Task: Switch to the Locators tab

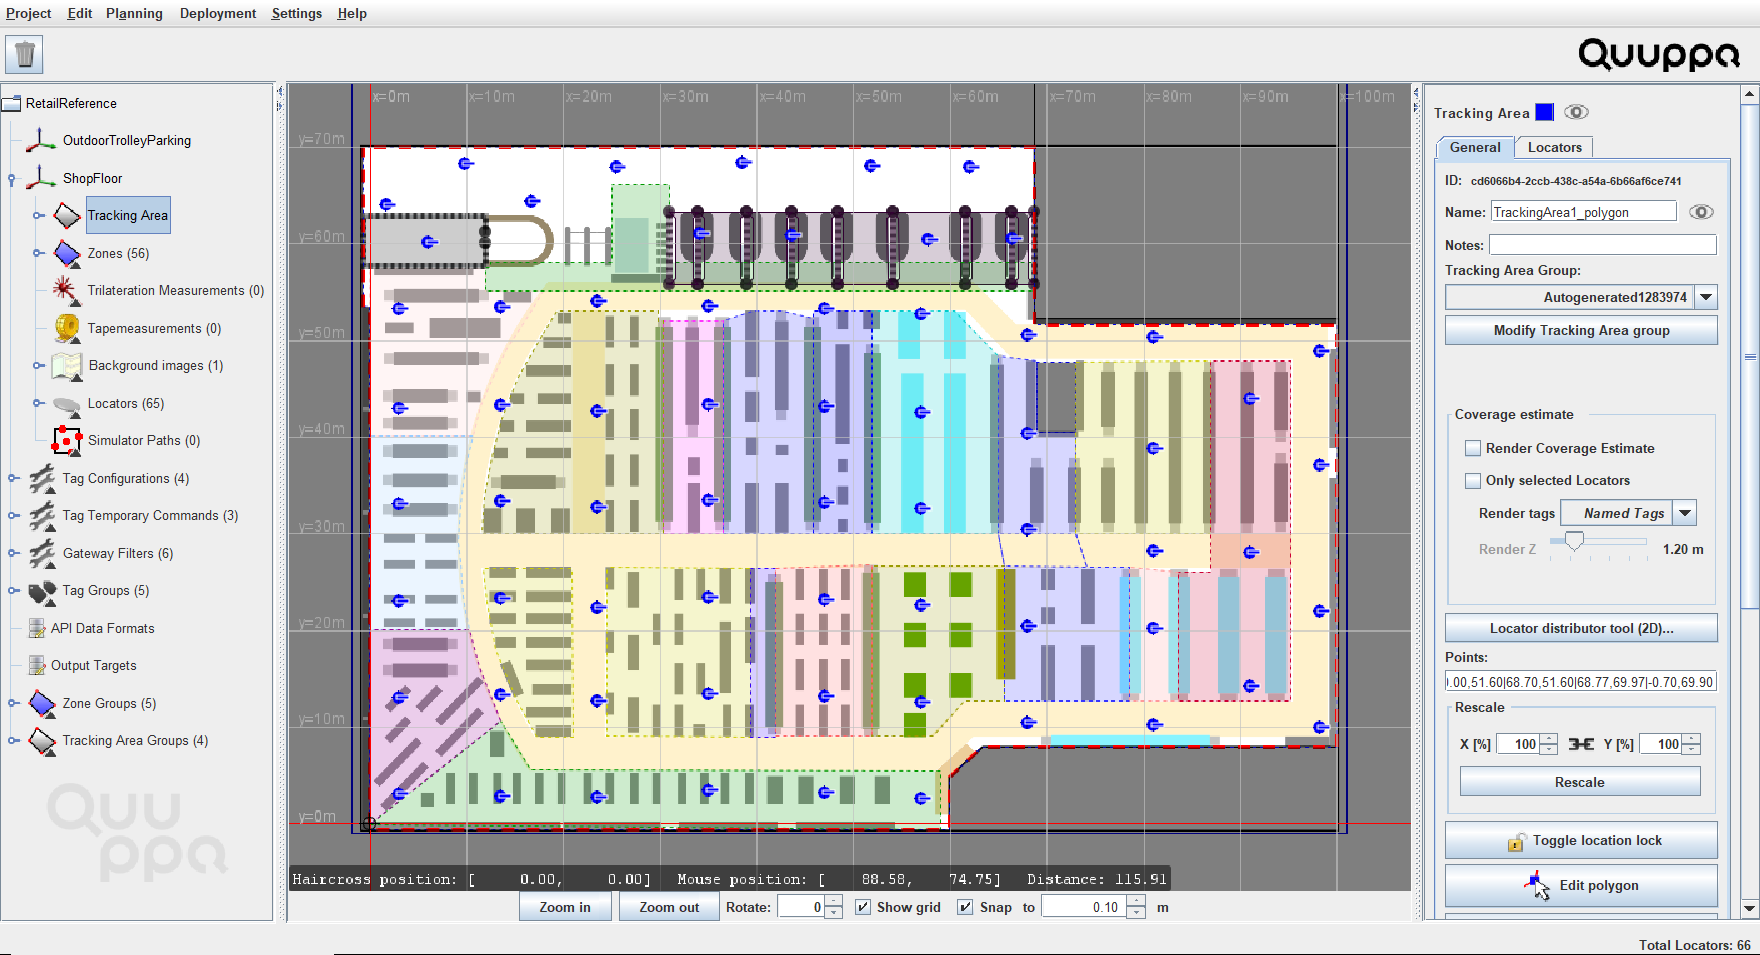Action: [x=1554, y=147]
